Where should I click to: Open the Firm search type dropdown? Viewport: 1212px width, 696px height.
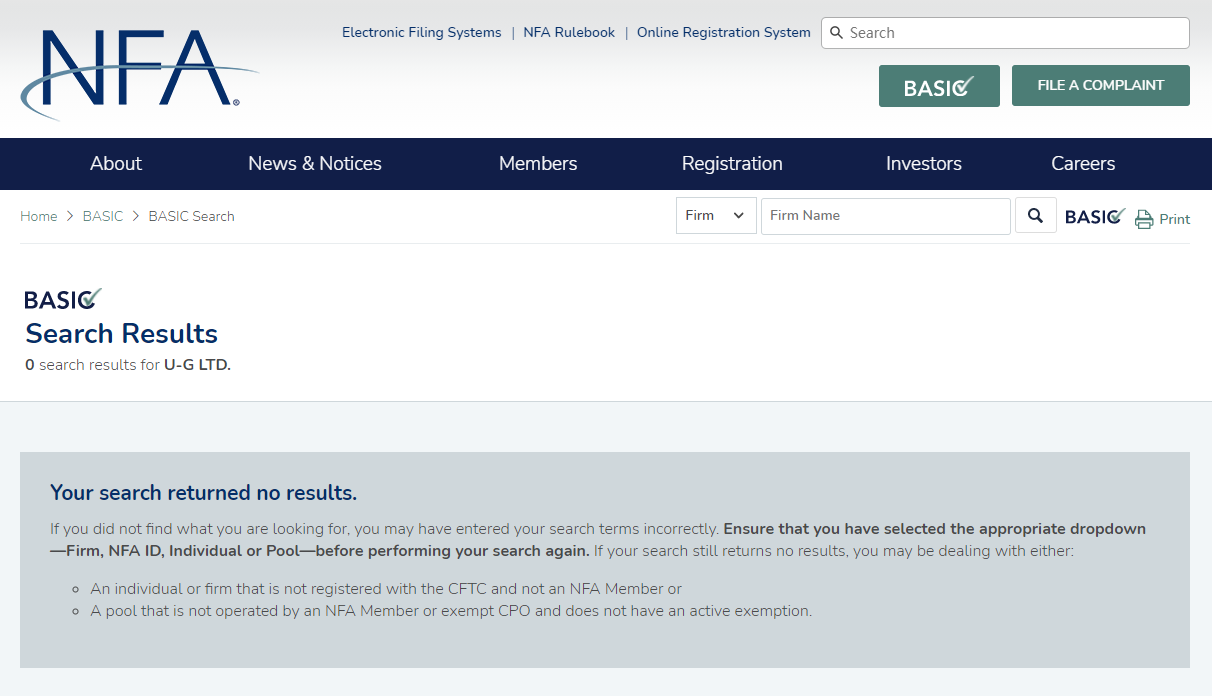pos(716,215)
